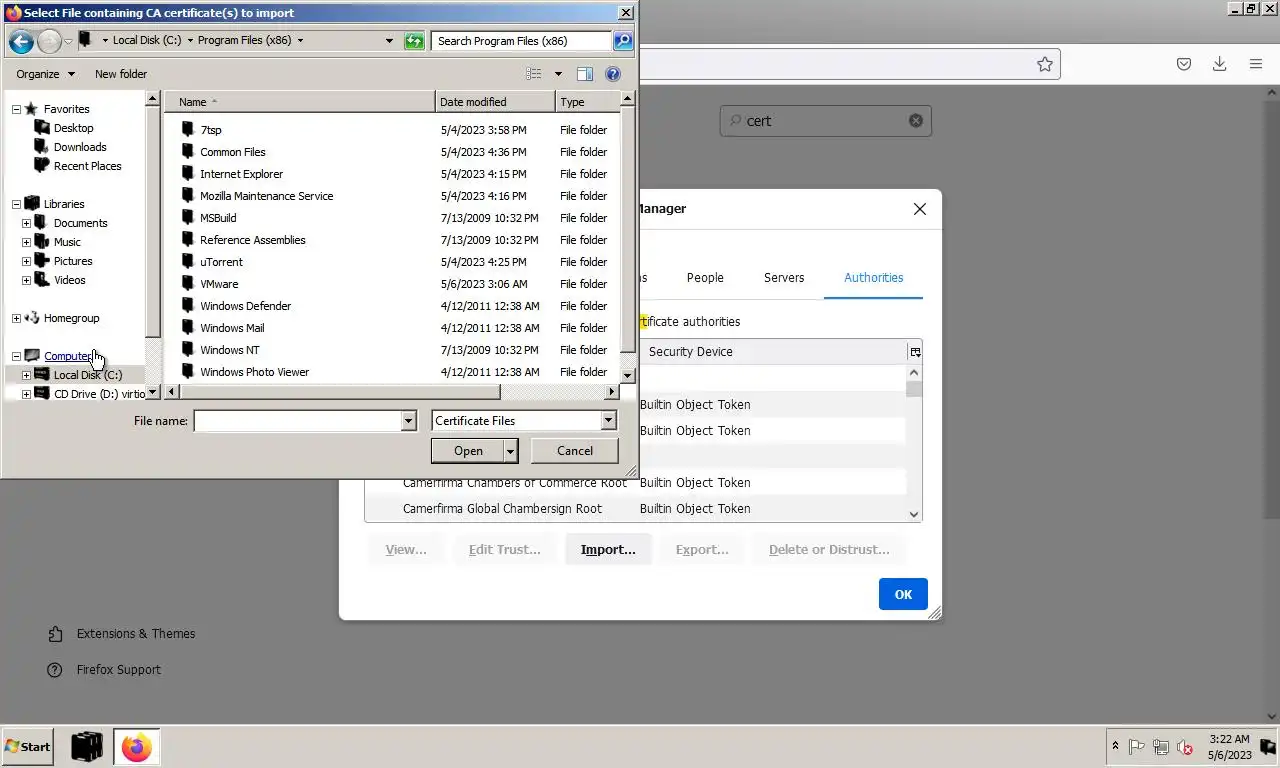Open the Certificate Files type dropdown
This screenshot has height=768, width=1280.
click(x=608, y=421)
